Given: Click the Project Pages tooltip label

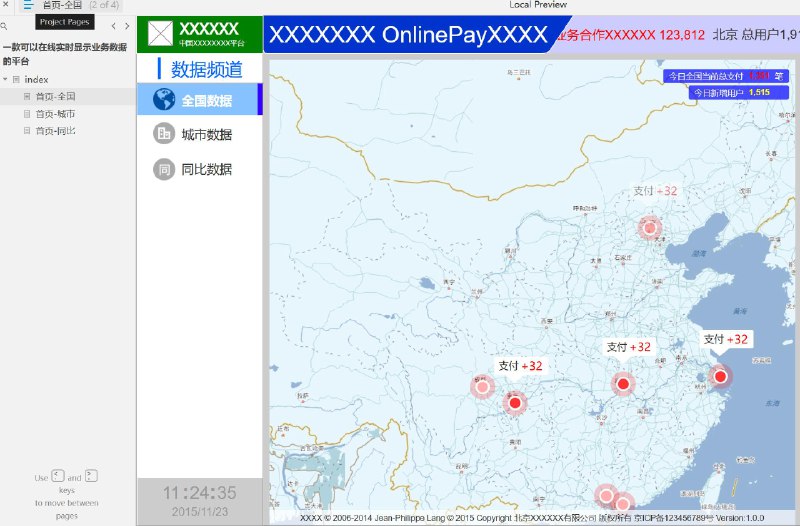Looking at the screenshot, I should 64,22.
